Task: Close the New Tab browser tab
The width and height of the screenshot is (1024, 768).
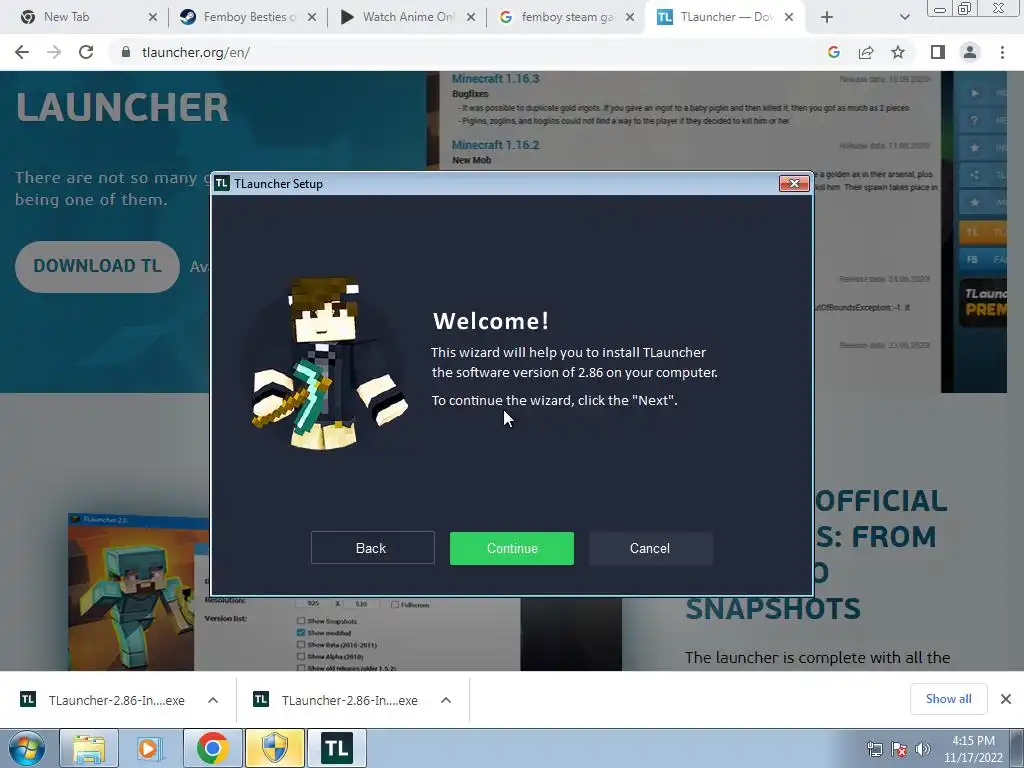Action: point(153,17)
